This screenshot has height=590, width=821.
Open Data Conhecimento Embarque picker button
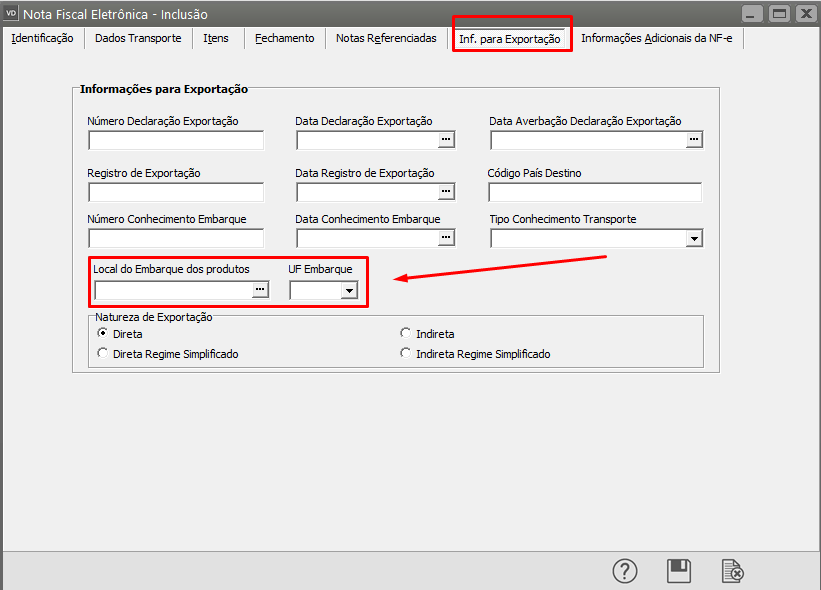coord(446,238)
